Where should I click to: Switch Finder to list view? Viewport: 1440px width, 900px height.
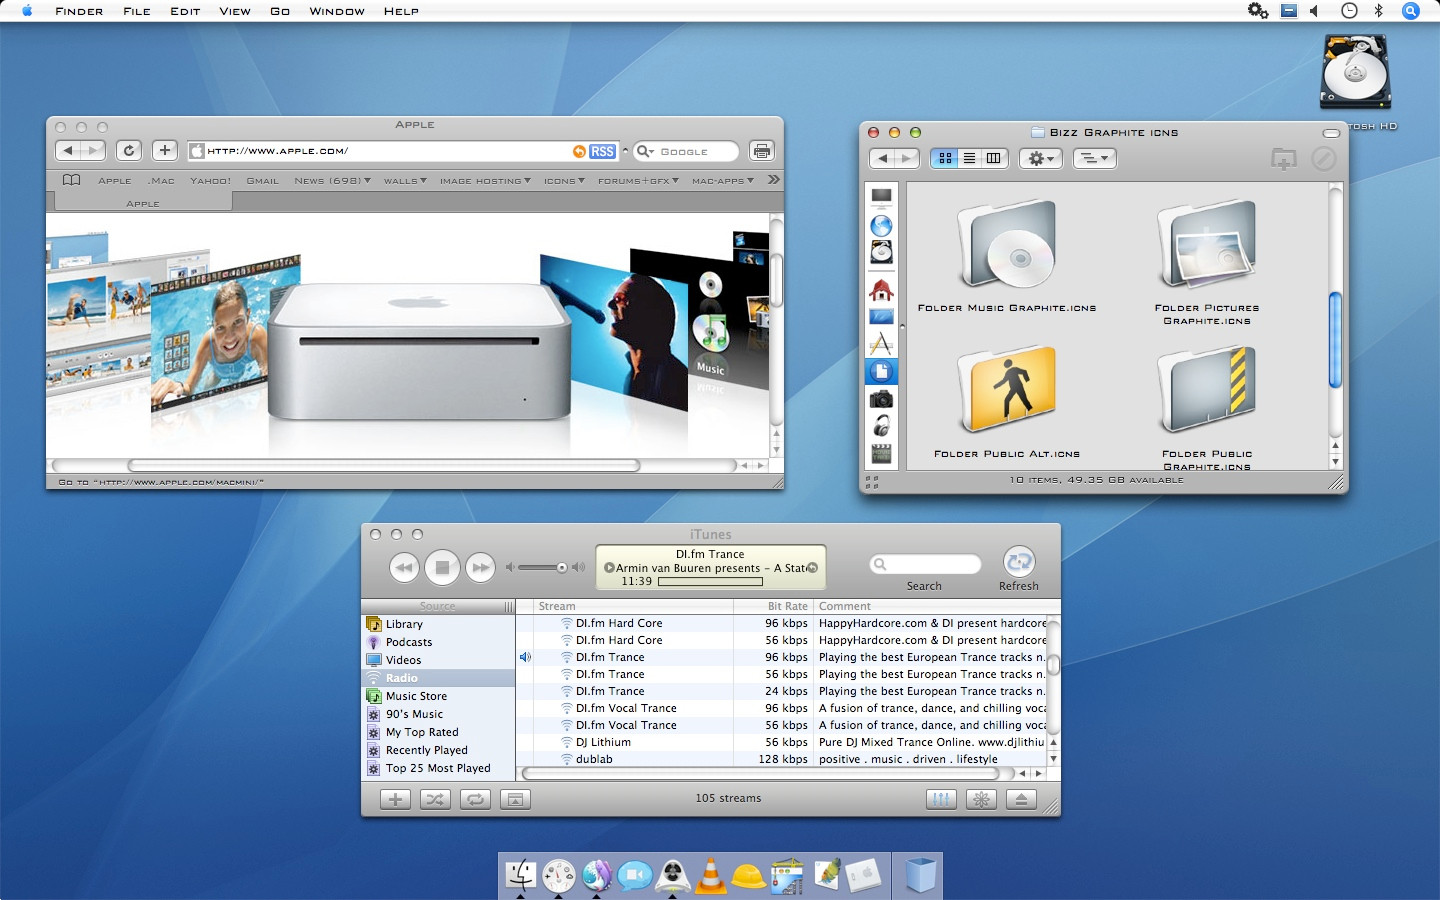coord(969,158)
